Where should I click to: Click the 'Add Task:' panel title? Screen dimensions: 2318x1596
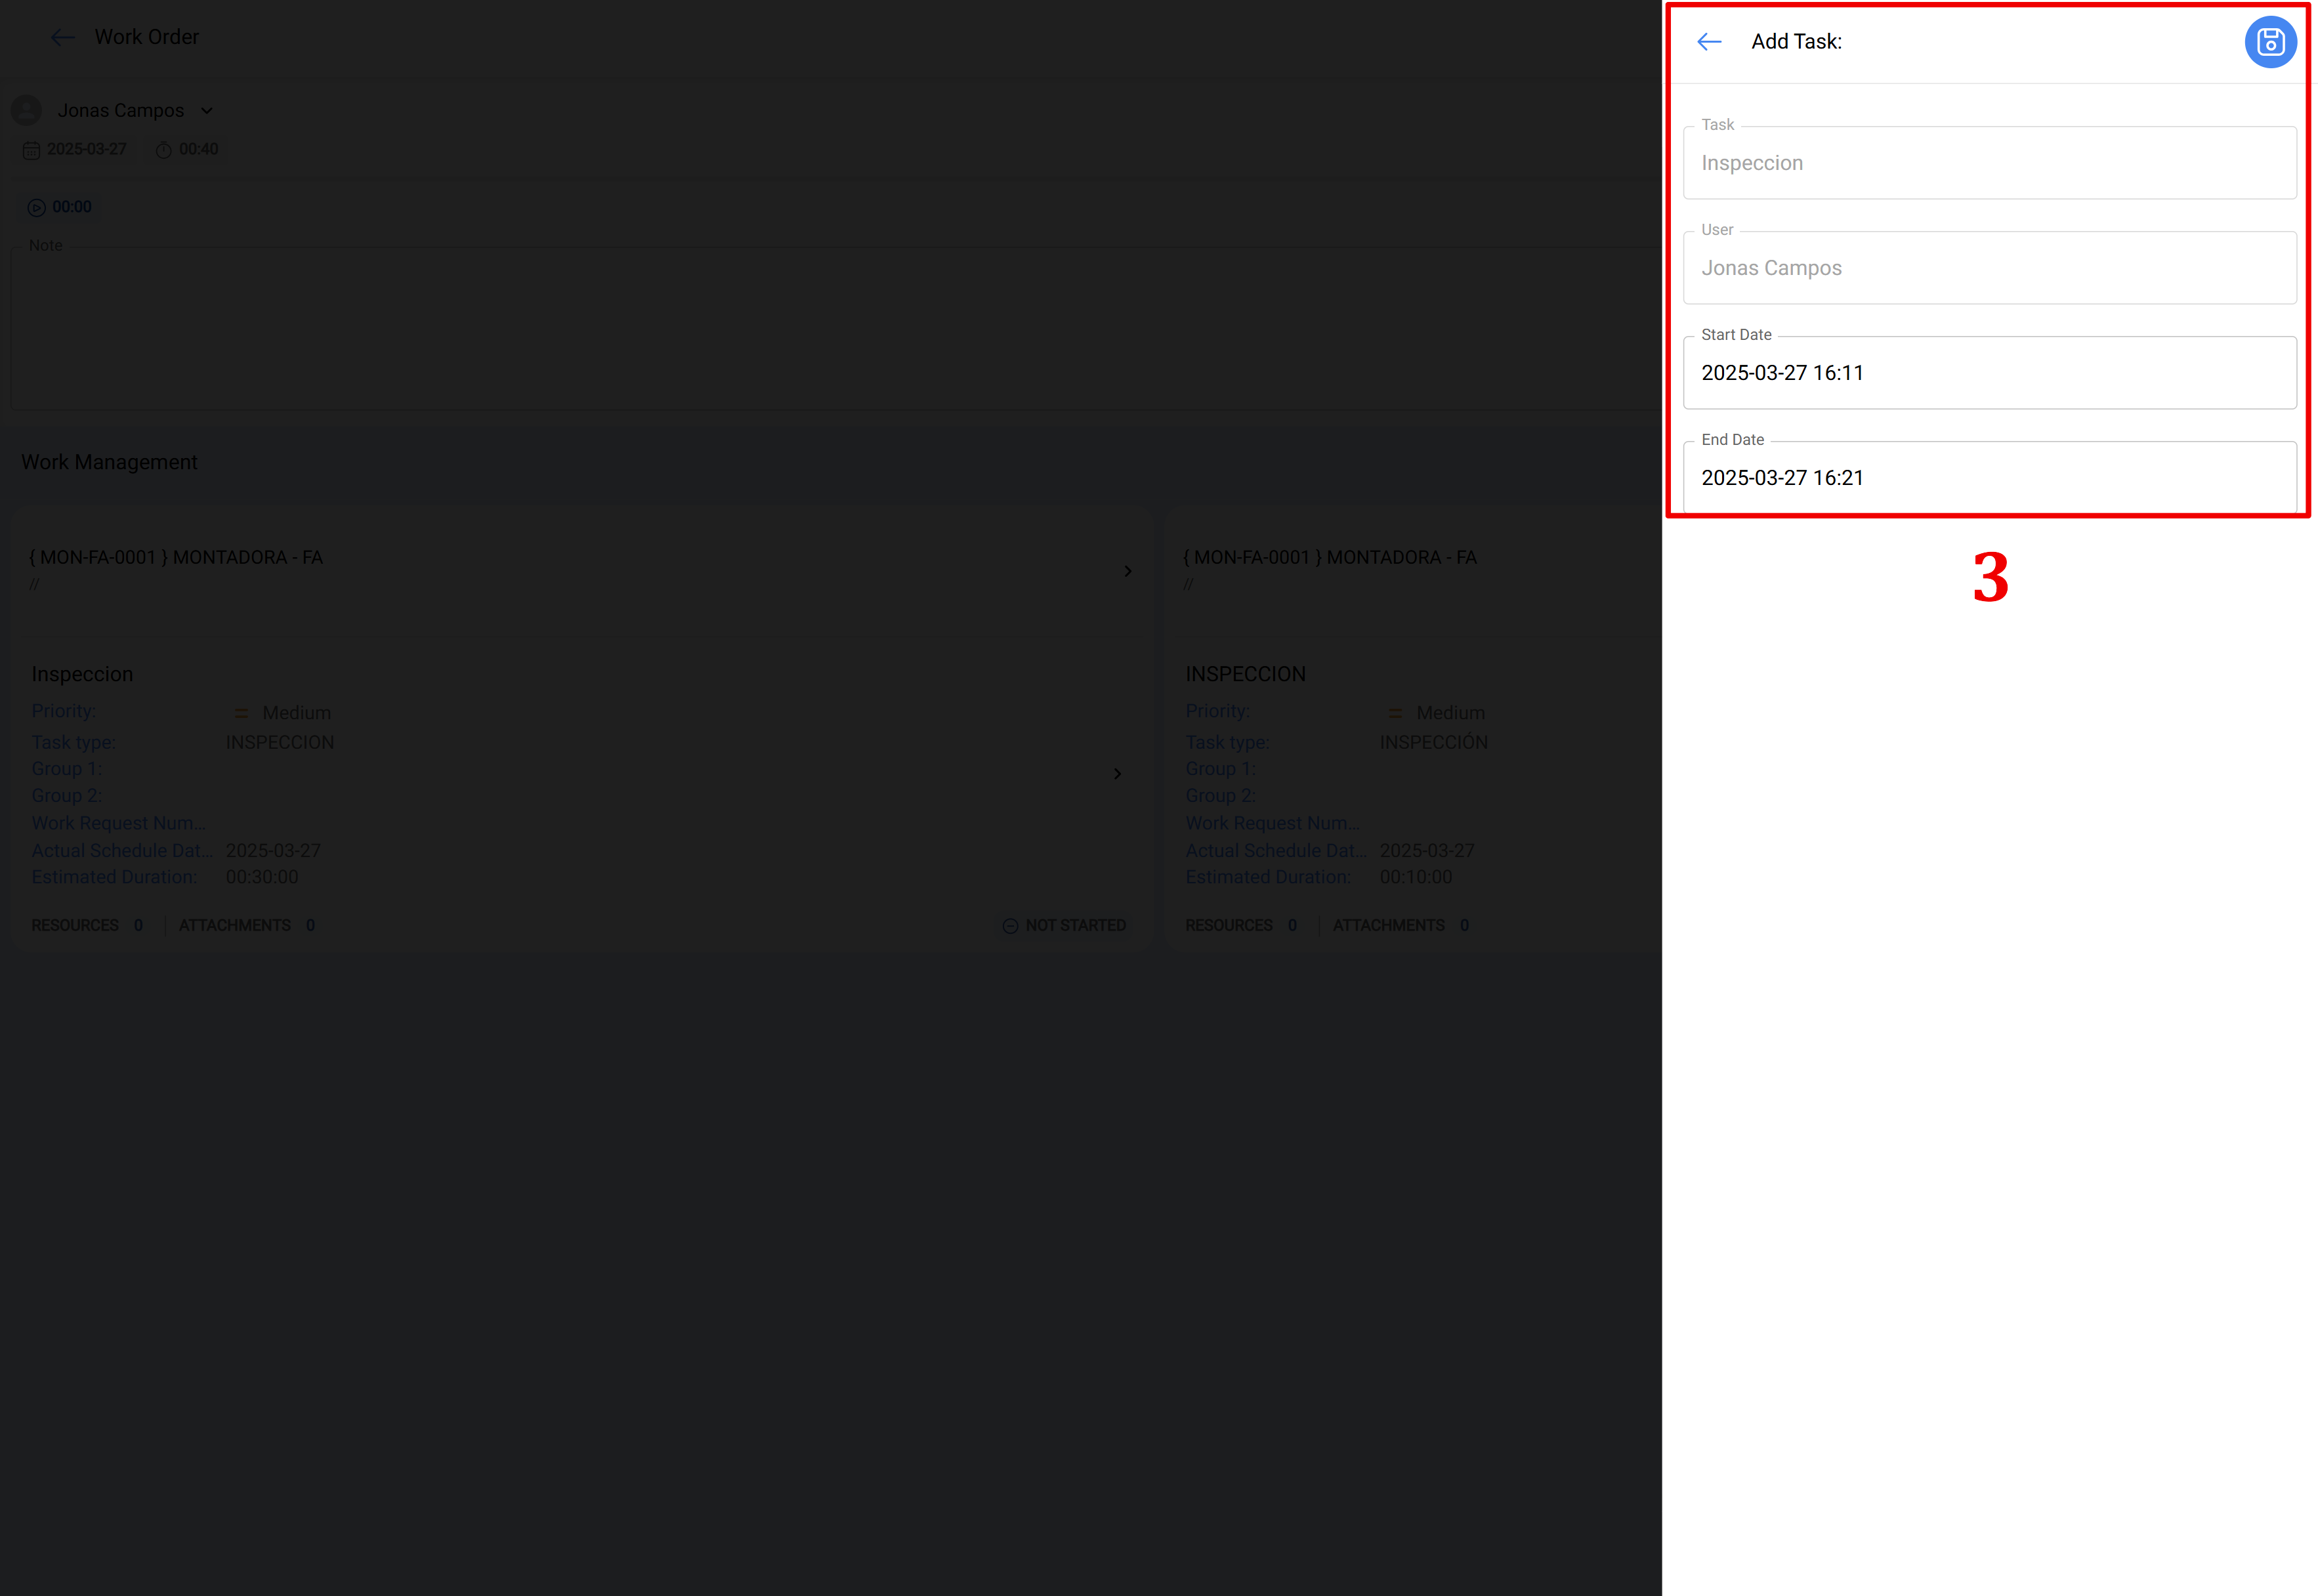[1796, 42]
